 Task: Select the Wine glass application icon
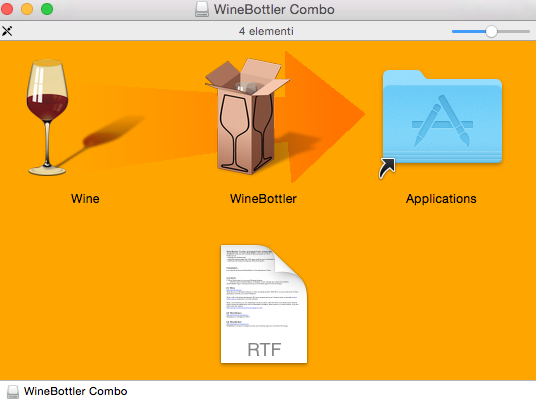click(48, 117)
